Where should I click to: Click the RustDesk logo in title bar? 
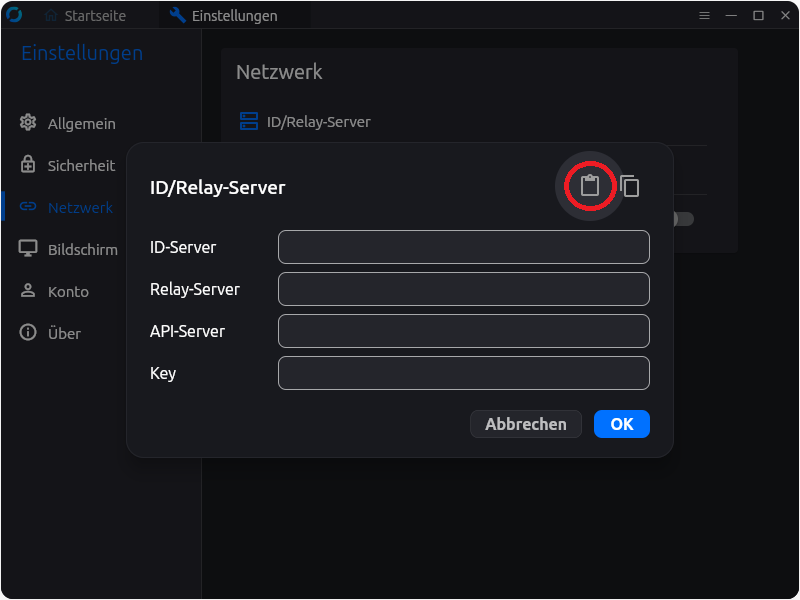tap(14, 15)
